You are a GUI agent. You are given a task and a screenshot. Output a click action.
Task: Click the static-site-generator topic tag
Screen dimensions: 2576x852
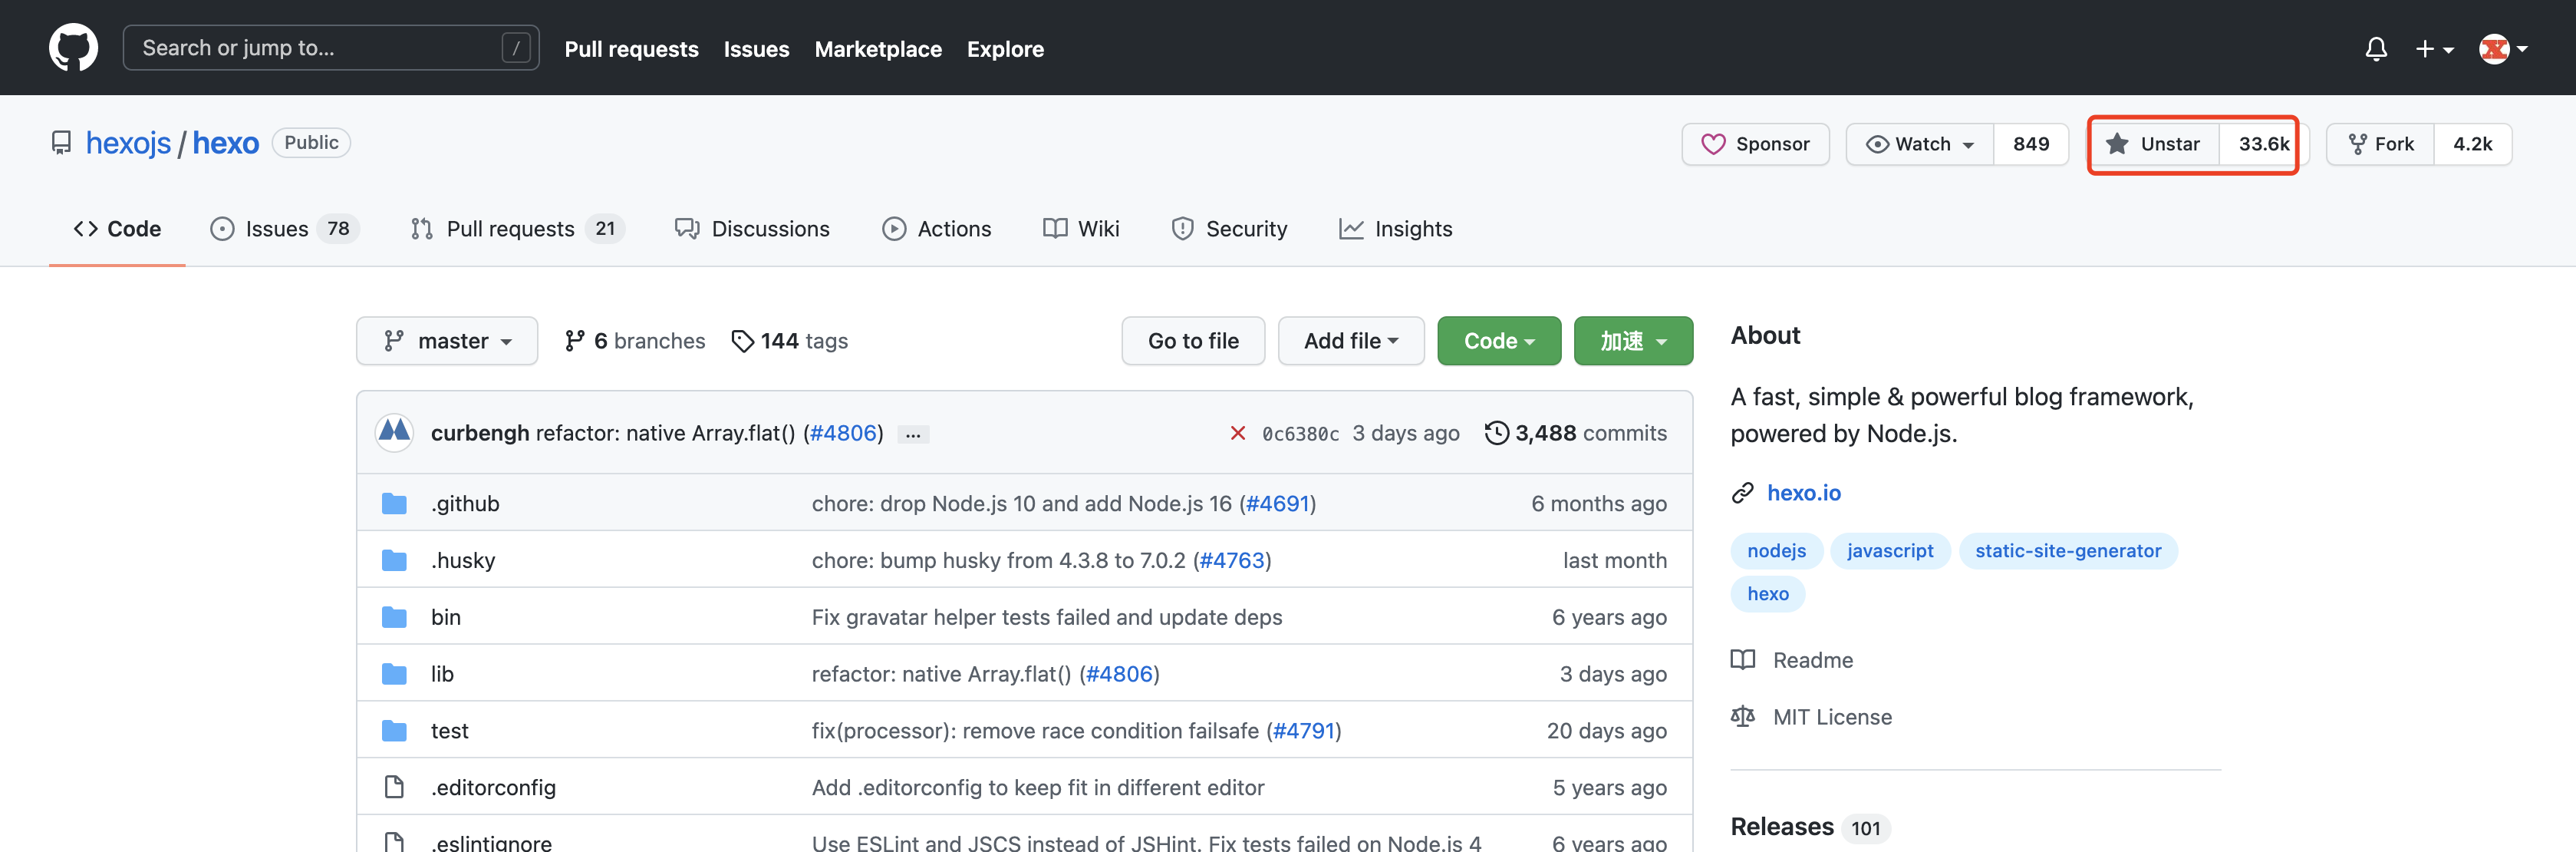(2067, 551)
